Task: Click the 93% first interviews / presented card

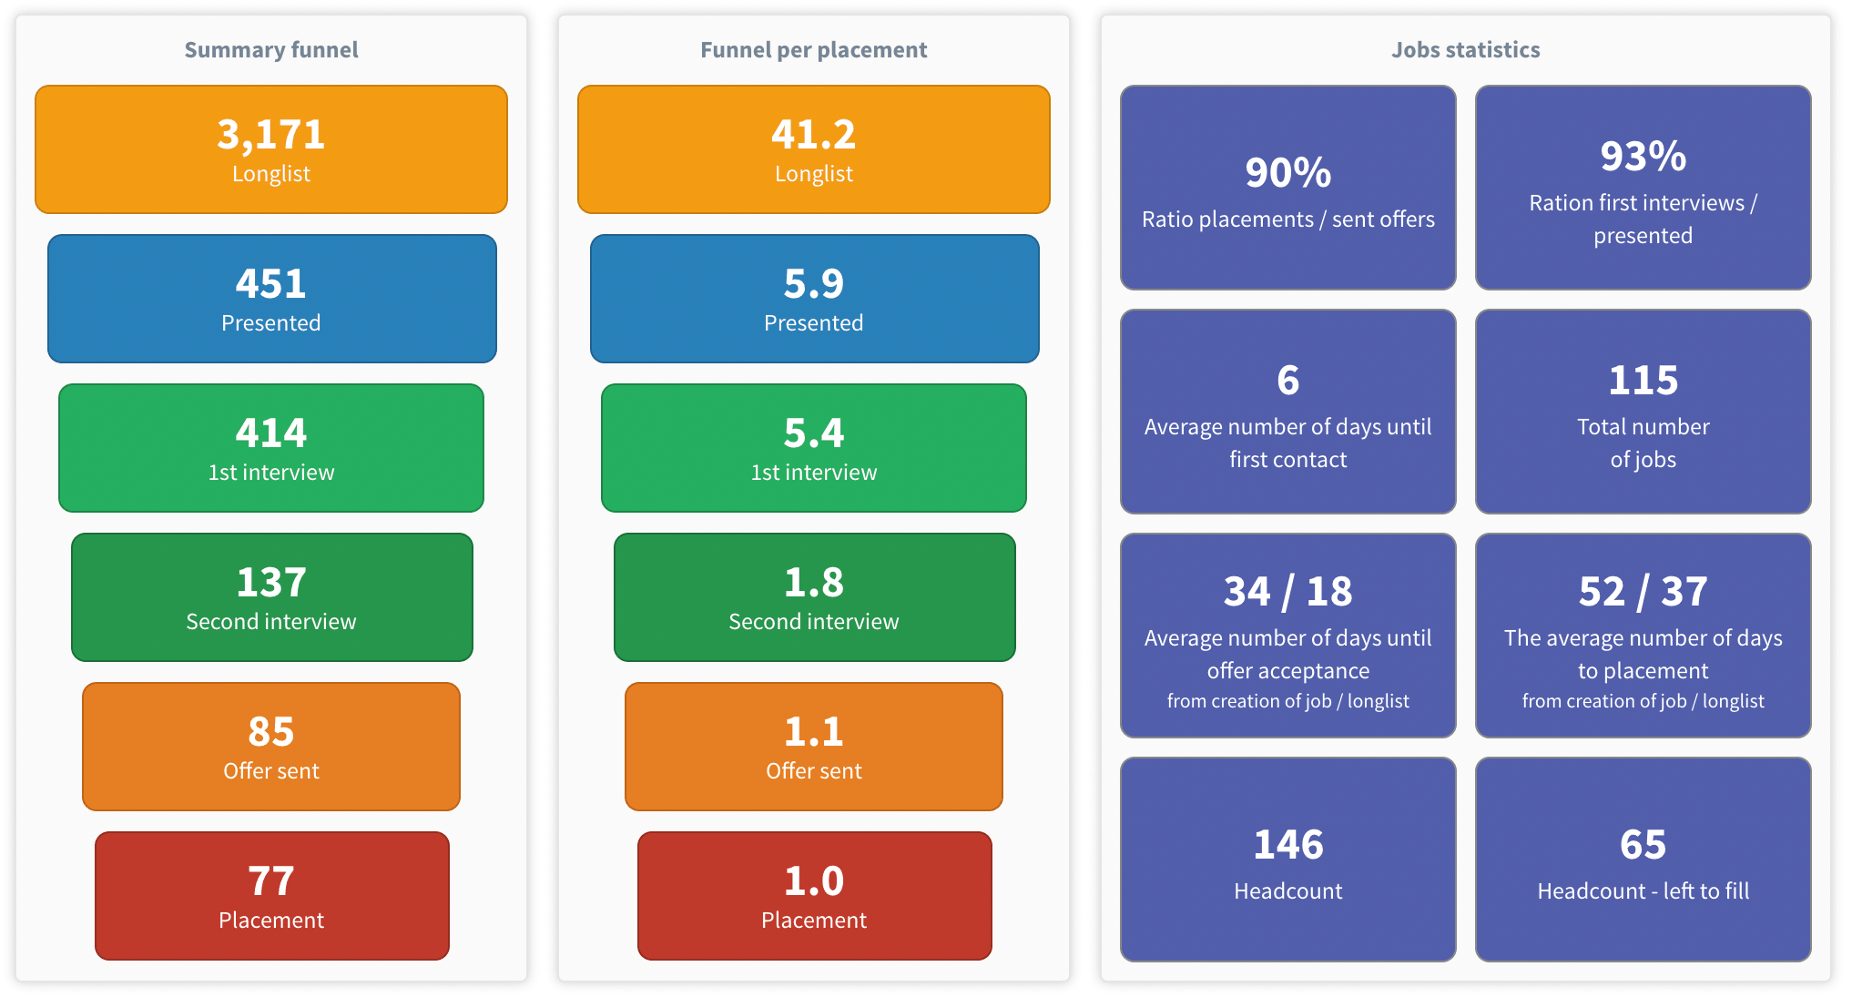Action: pyautogui.click(x=1643, y=188)
